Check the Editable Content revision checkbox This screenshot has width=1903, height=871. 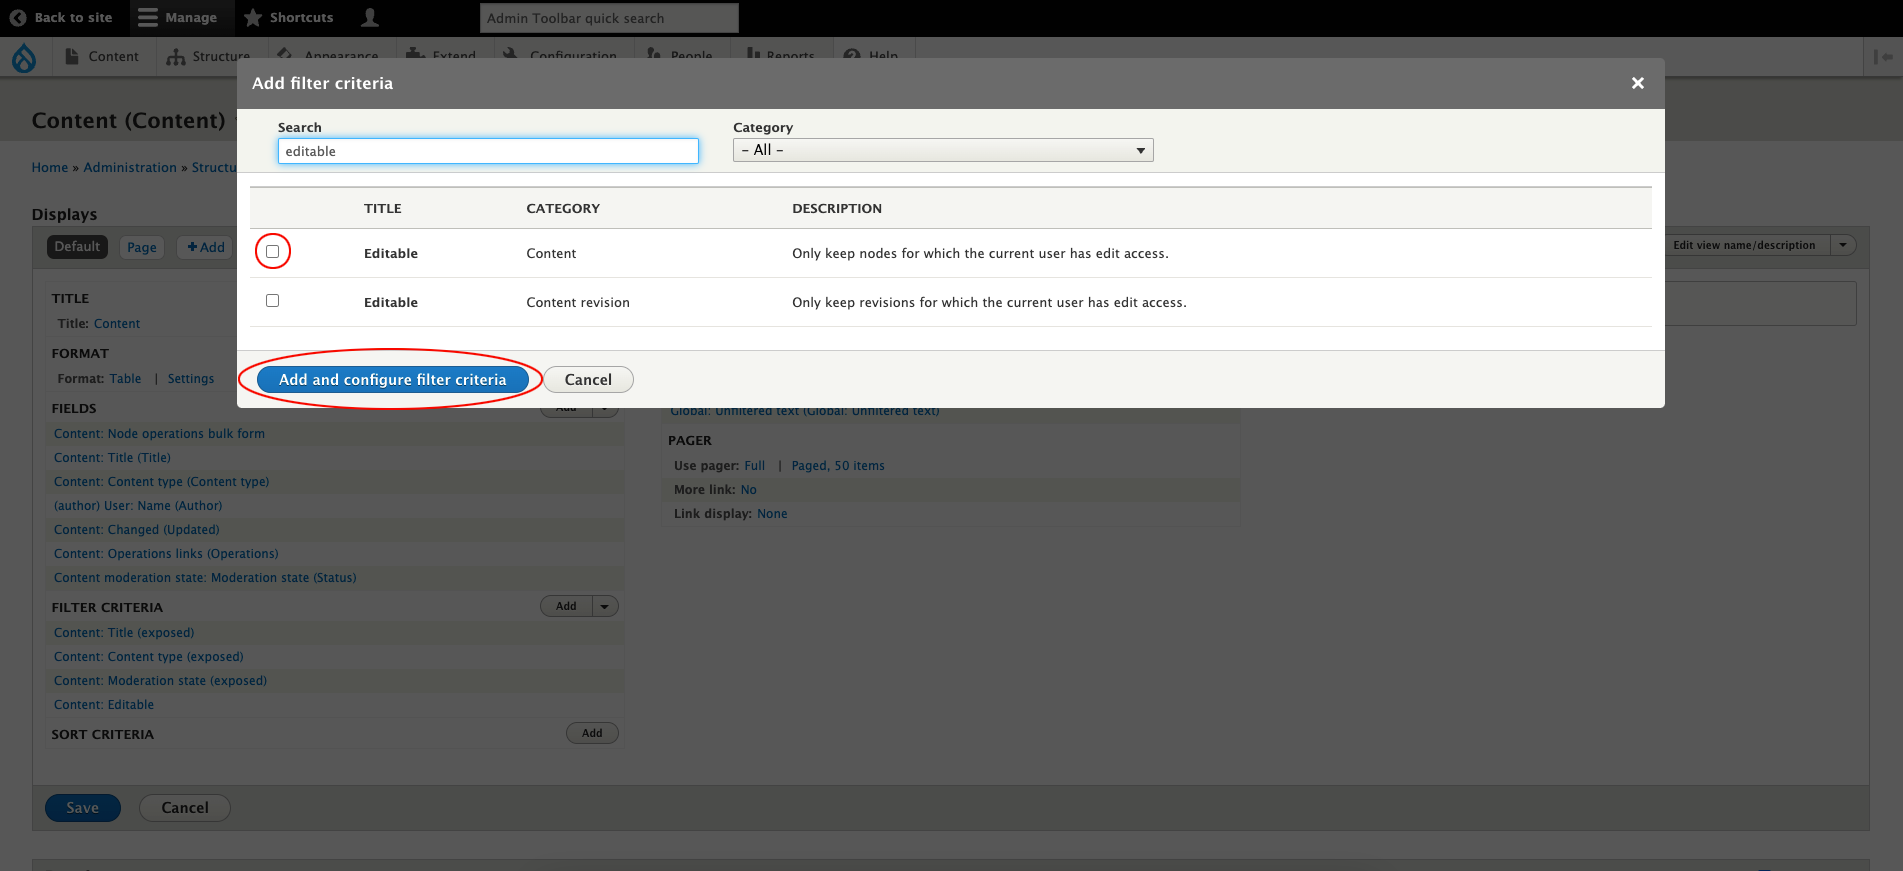tap(272, 301)
